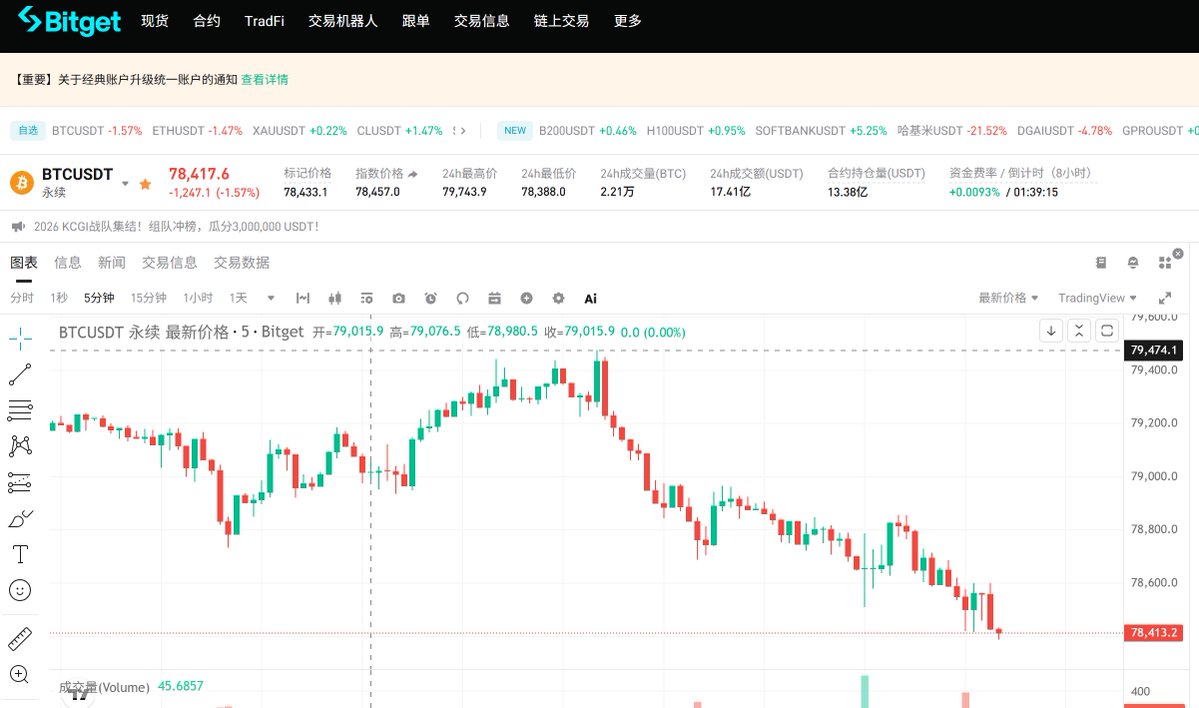Open the notebook guide icon above chart
1199x708 pixels.
pos(1101,263)
